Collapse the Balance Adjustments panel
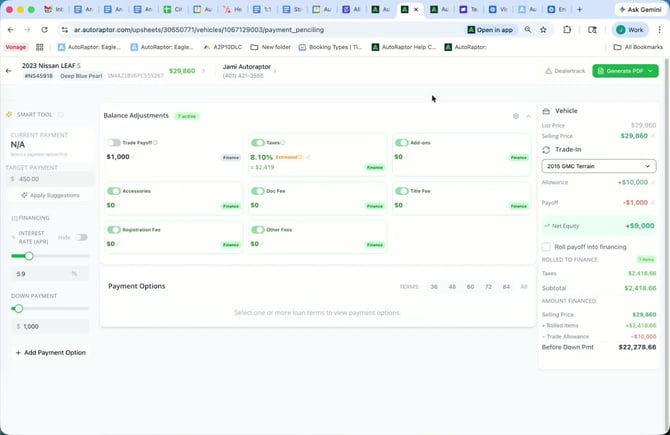The height and width of the screenshot is (435, 670). [x=528, y=116]
